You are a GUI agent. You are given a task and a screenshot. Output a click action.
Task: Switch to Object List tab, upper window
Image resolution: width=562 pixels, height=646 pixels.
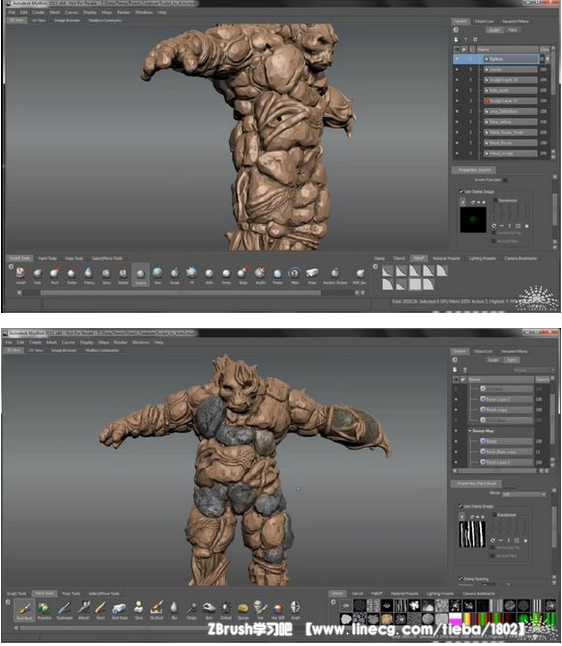tap(484, 21)
